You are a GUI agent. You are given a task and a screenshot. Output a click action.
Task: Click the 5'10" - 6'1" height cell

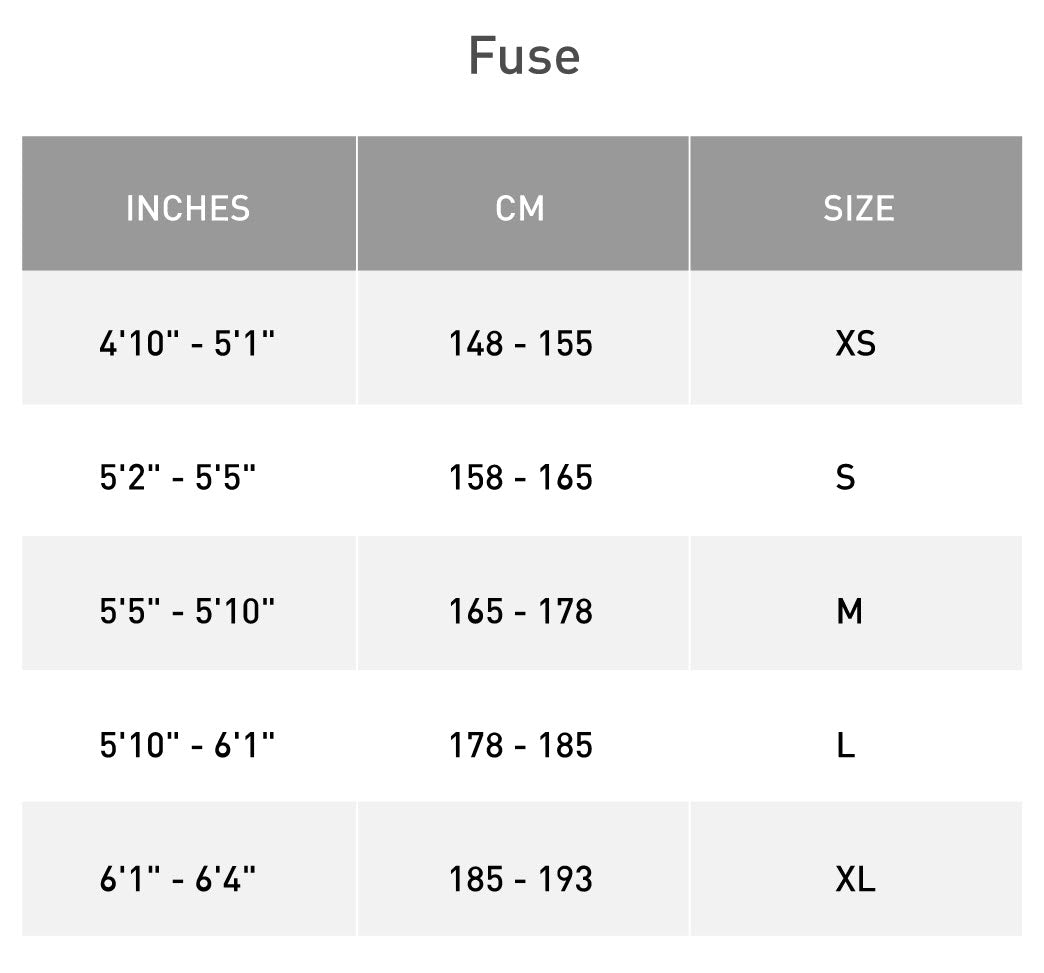pos(187,745)
